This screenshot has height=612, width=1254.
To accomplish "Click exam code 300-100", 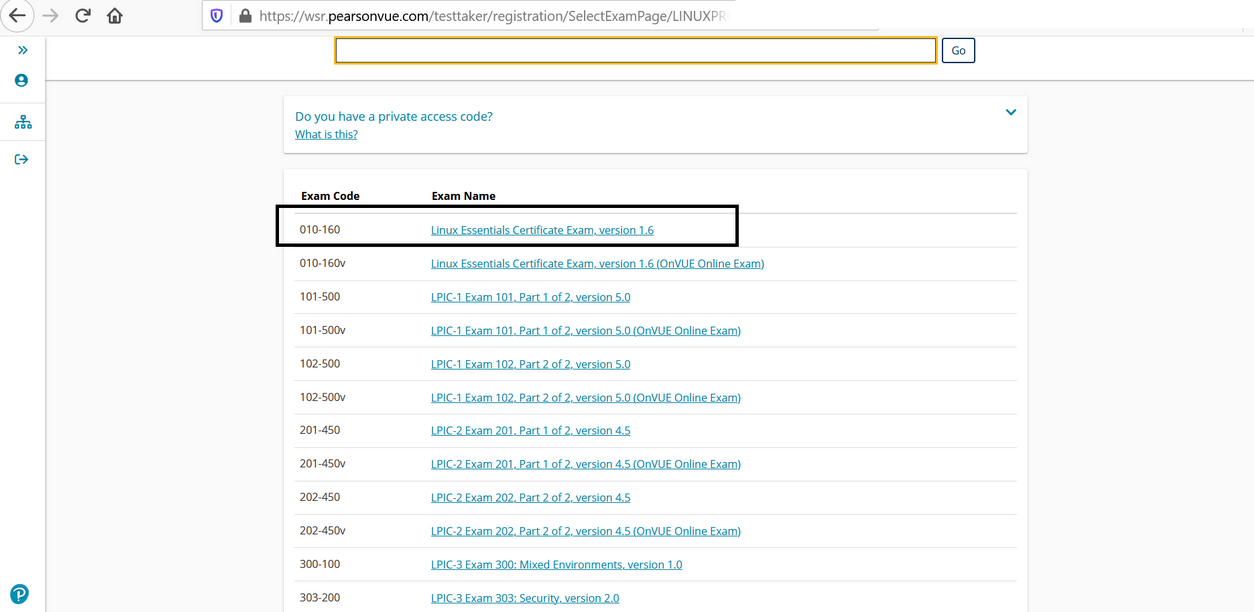I will click(320, 564).
